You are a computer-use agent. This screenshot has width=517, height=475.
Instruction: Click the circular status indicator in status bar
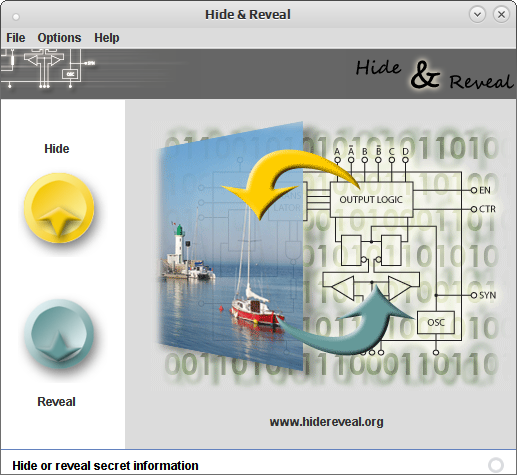(496, 465)
